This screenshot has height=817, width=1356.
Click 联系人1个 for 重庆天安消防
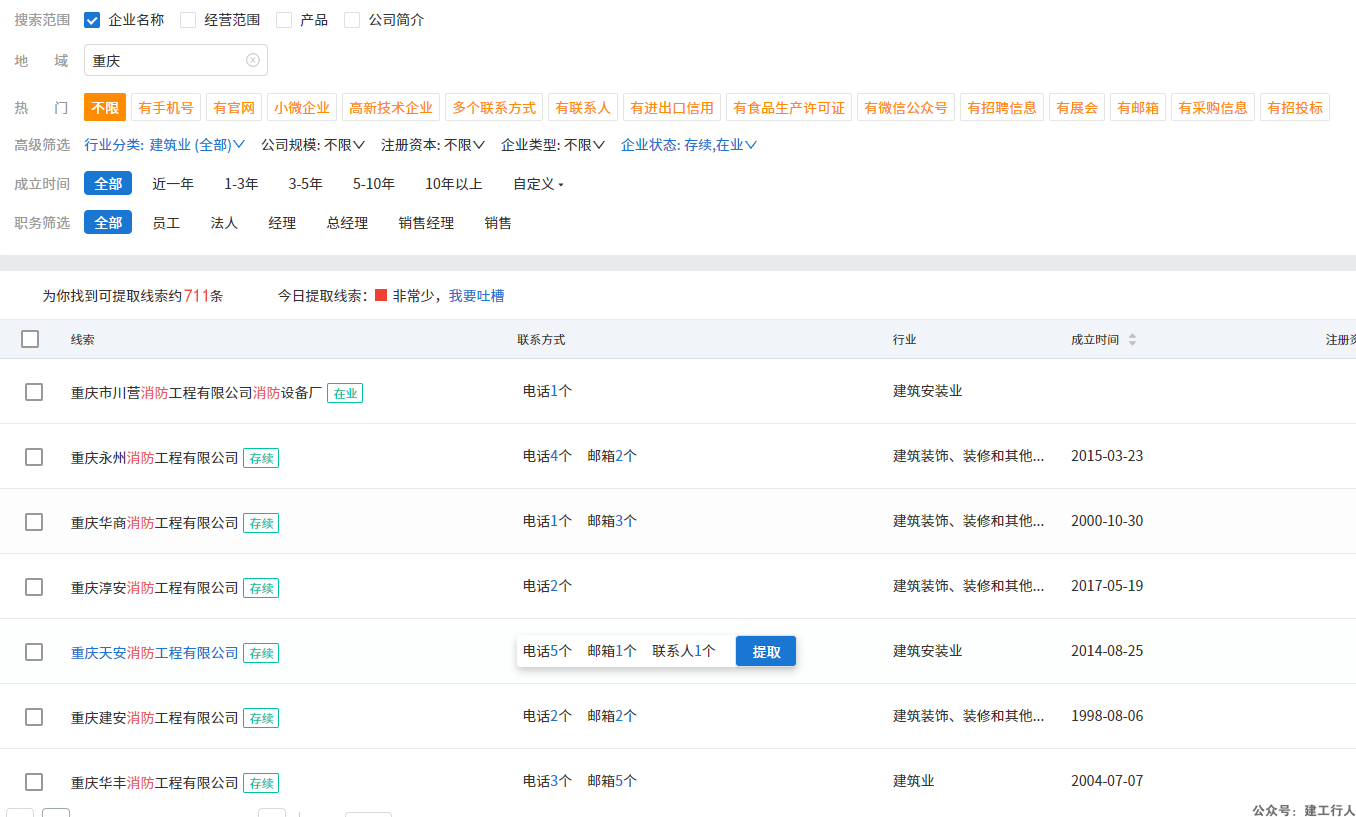pyautogui.click(x=684, y=651)
